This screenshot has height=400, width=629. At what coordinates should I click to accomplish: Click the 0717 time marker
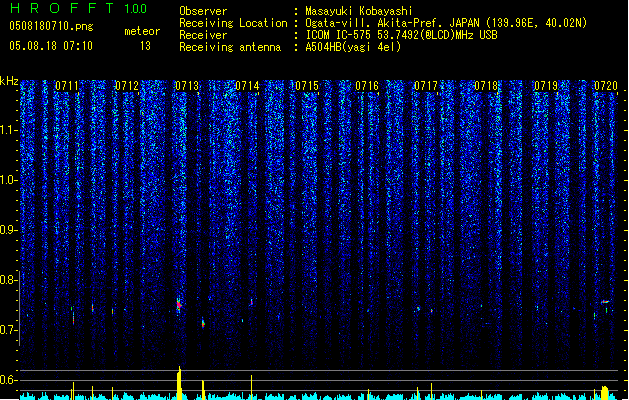(426, 86)
